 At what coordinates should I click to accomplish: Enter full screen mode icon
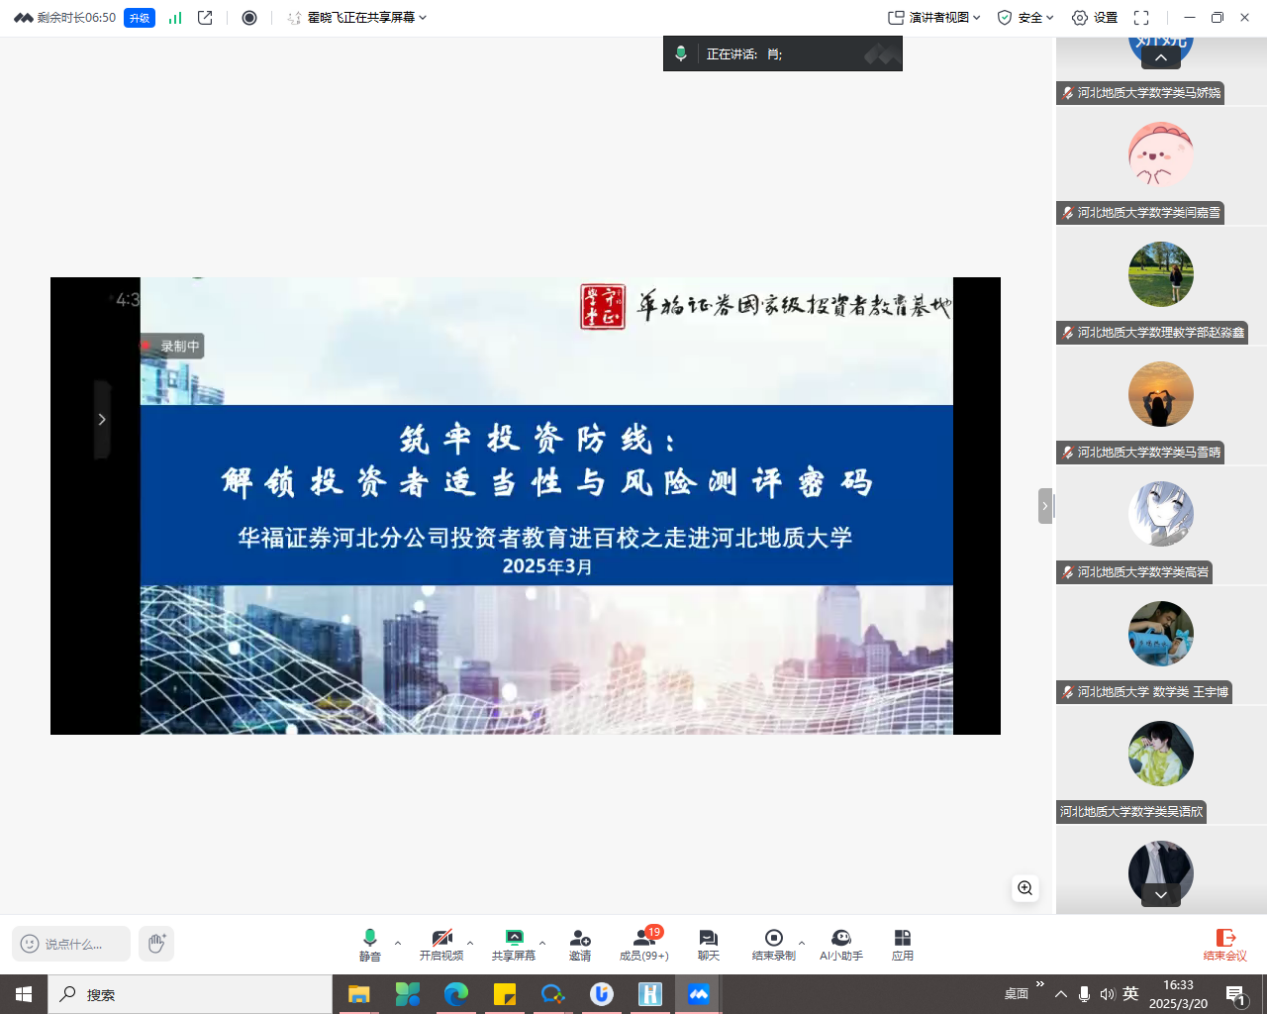click(1141, 18)
